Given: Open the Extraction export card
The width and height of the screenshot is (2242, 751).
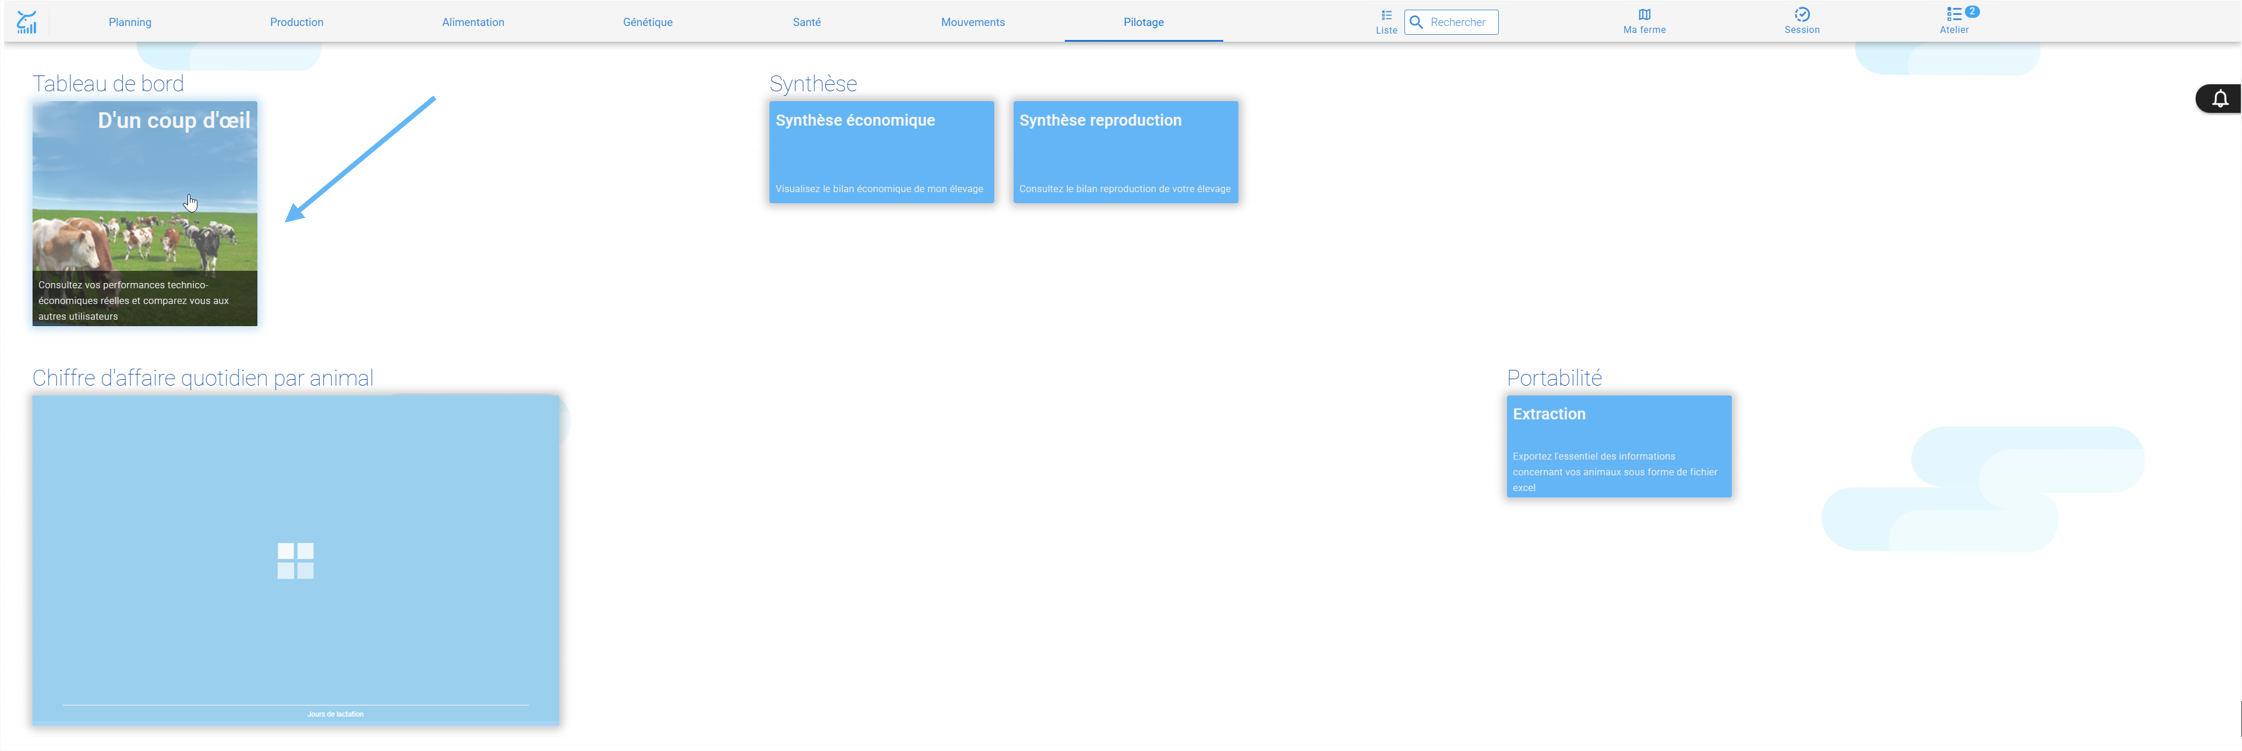Looking at the screenshot, I should pyautogui.click(x=1619, y=446).
